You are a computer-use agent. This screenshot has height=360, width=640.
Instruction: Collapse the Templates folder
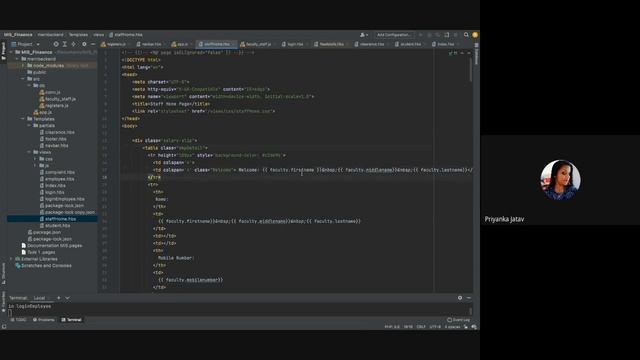(x=23, y=119)
